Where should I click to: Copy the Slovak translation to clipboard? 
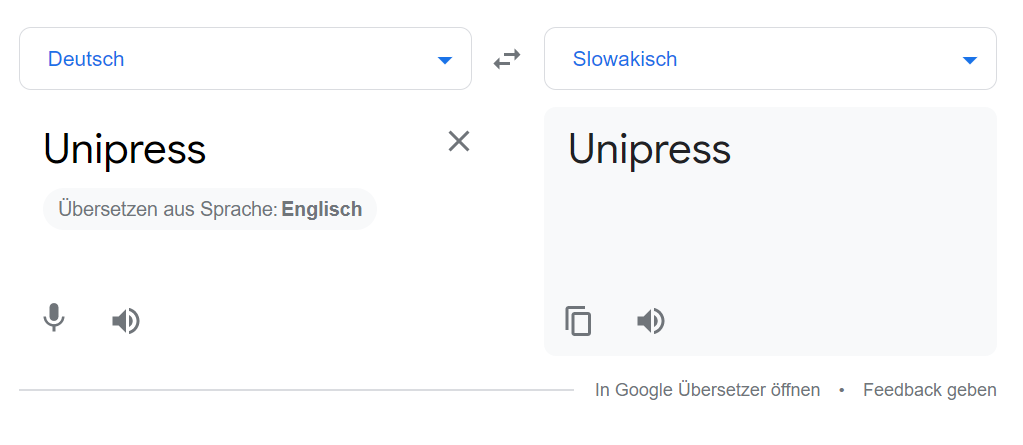pyautogui.click(x=578, y=320)
